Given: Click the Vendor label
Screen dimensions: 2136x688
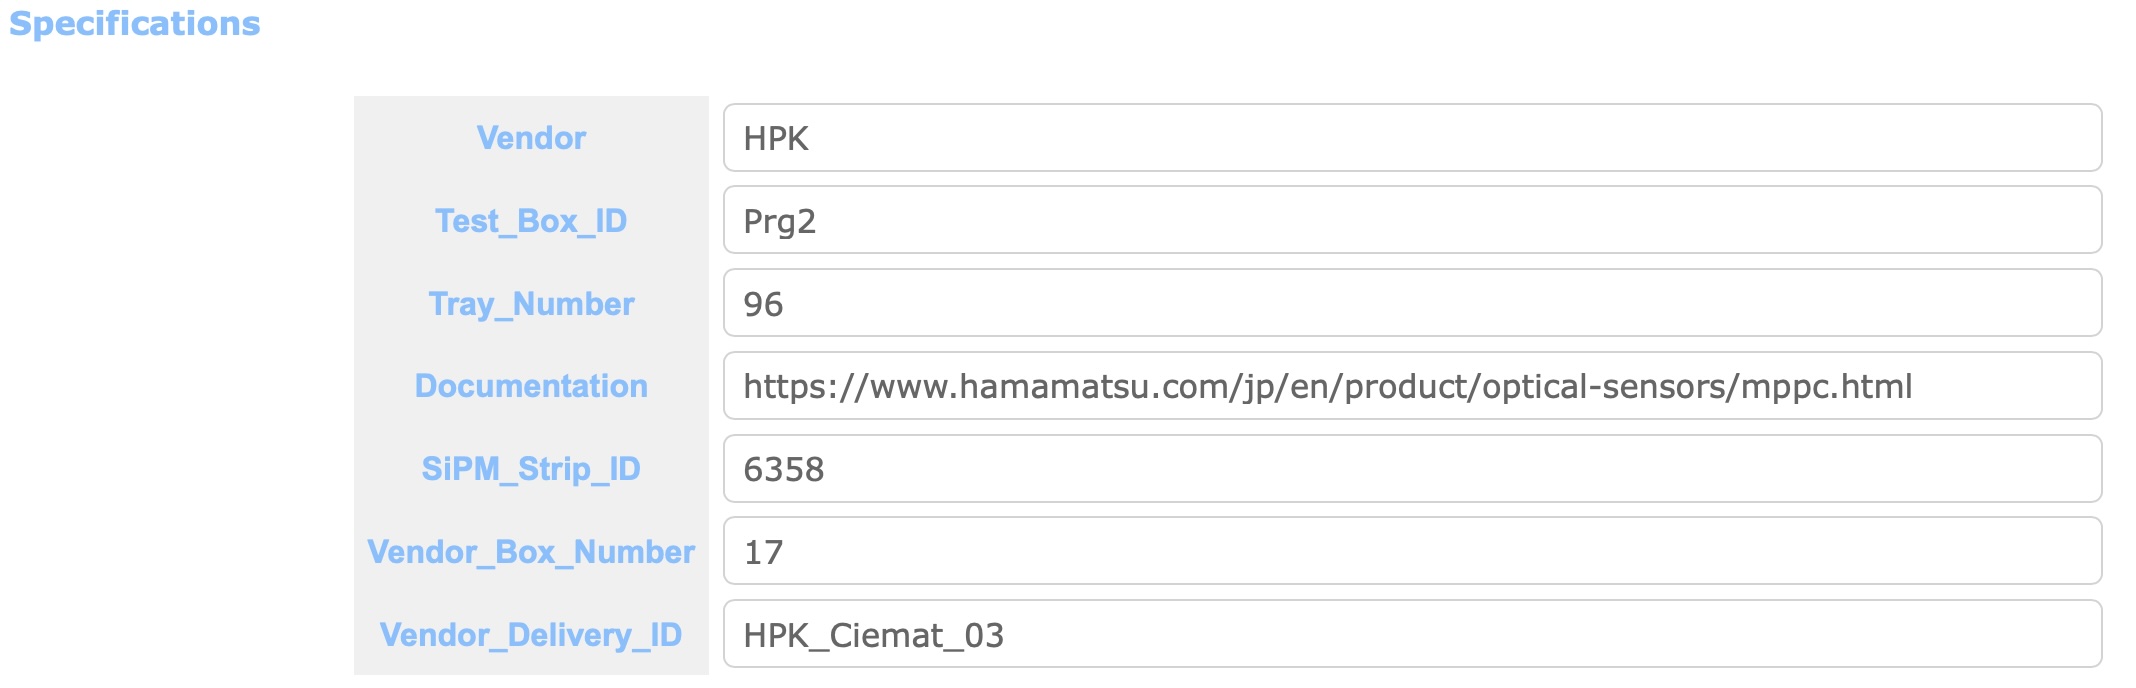Looking at the screenshot, I should click(x=531, y=138).
